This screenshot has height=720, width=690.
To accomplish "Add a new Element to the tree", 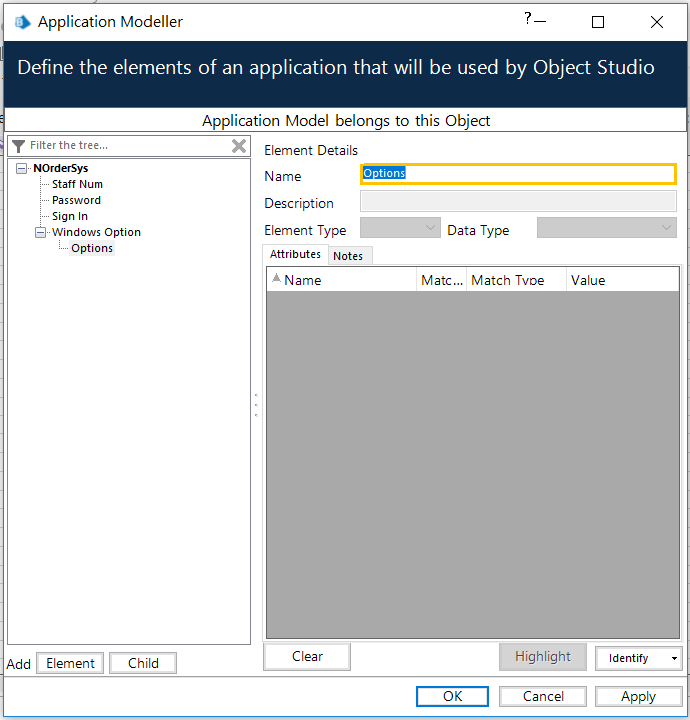I will [70, 663].
